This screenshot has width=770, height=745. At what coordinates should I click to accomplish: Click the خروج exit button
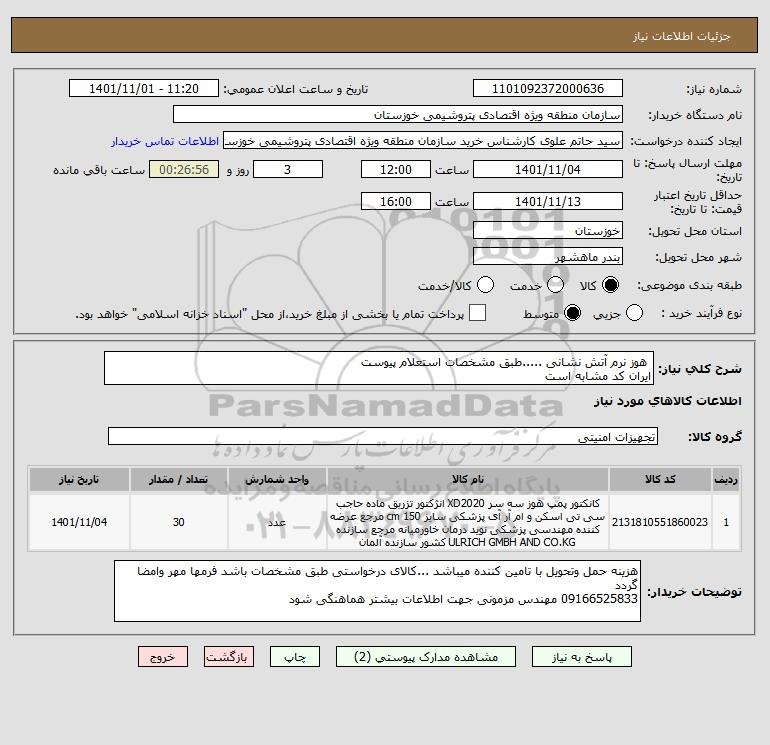pos(163,657)
